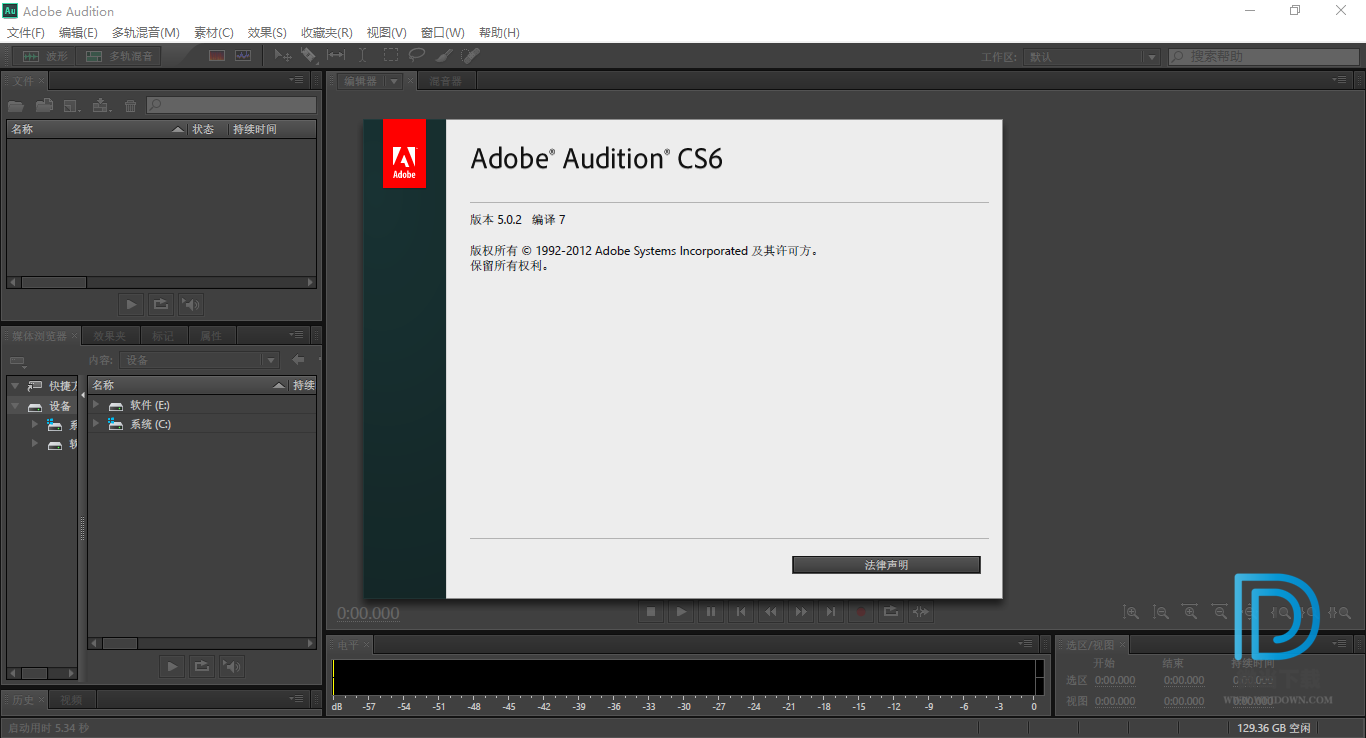Screen dimensions: 1366x738
Task: Click the rightmost zoom to selection icon
Action: point(1340,612)
